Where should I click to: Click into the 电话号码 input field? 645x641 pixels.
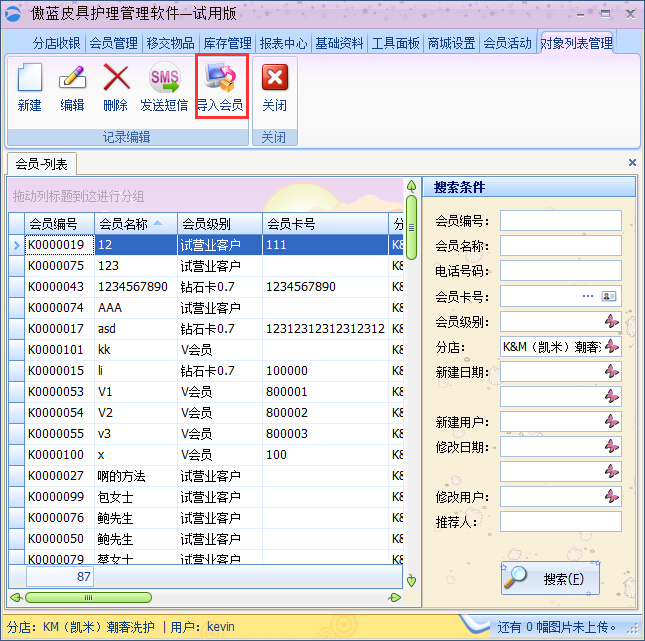(x=560, y=271)
